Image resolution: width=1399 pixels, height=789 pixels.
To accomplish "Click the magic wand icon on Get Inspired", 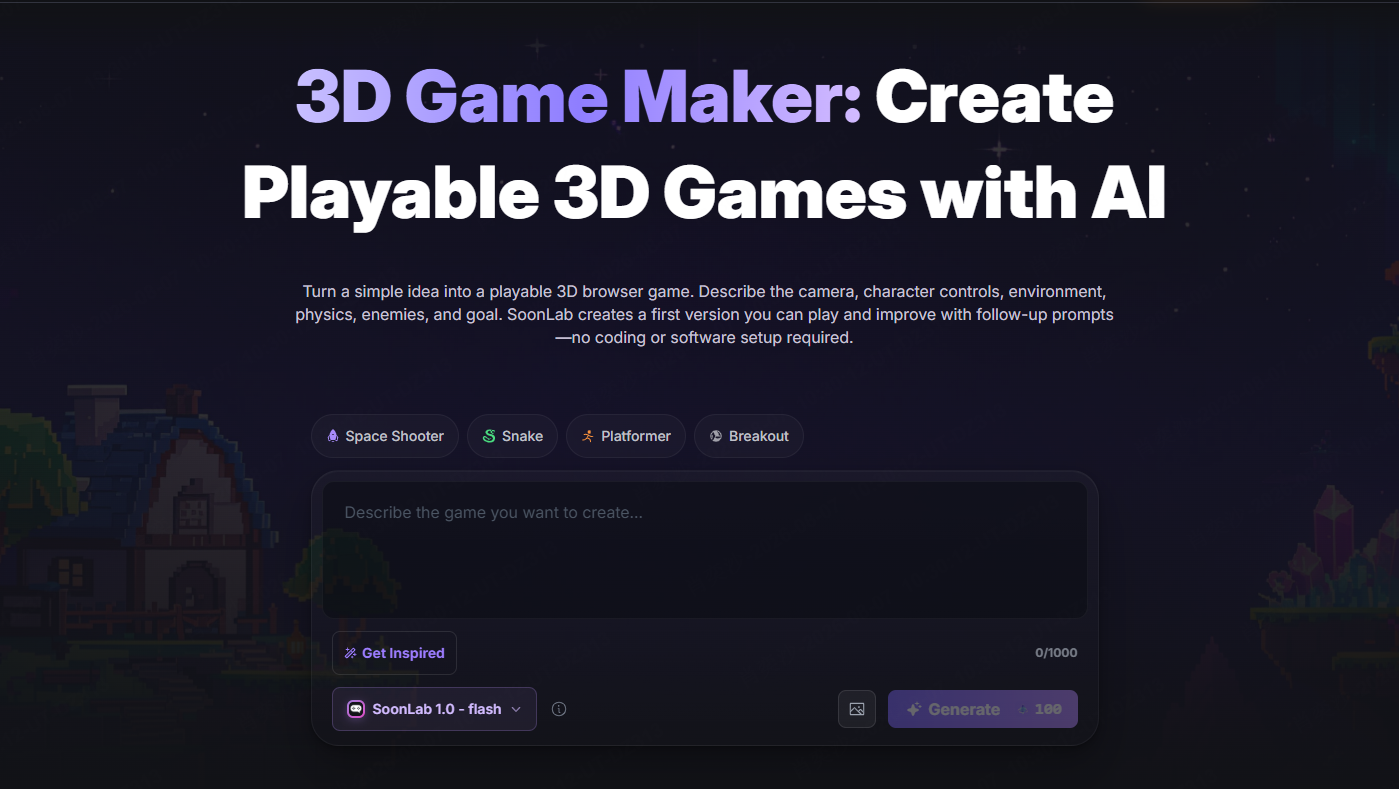I will tap(350, 653).
